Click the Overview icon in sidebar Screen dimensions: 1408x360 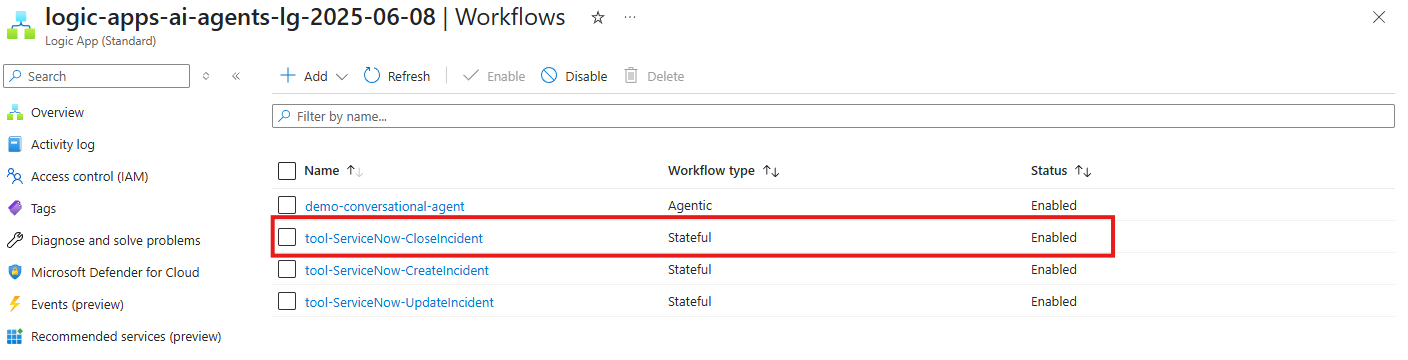coord(15,112)
